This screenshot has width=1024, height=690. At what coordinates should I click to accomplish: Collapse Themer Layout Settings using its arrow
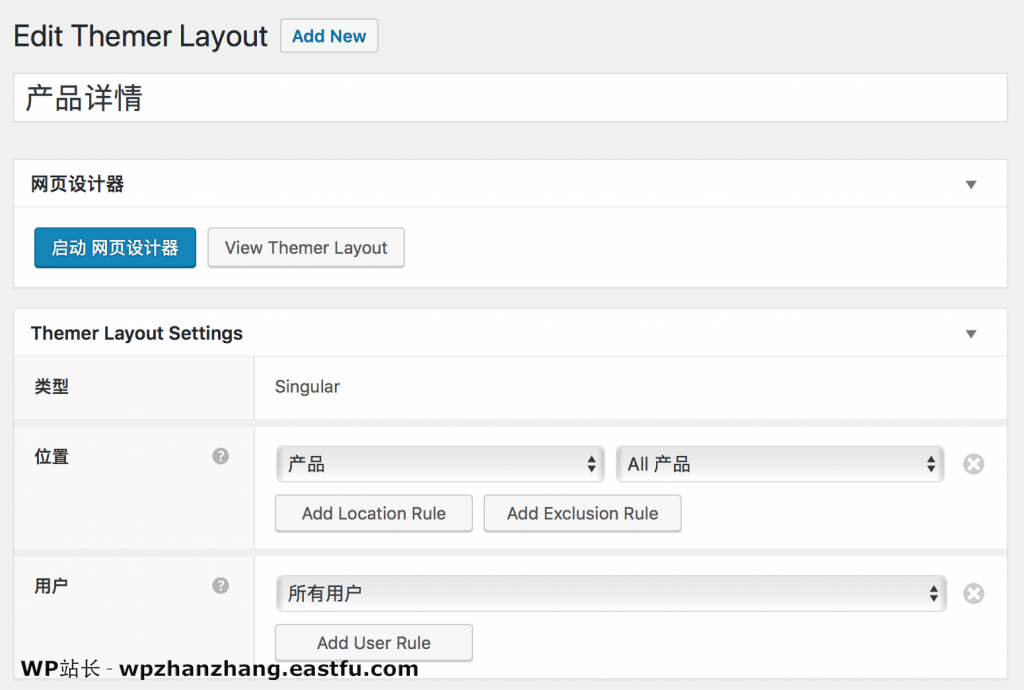click(970, 334)
